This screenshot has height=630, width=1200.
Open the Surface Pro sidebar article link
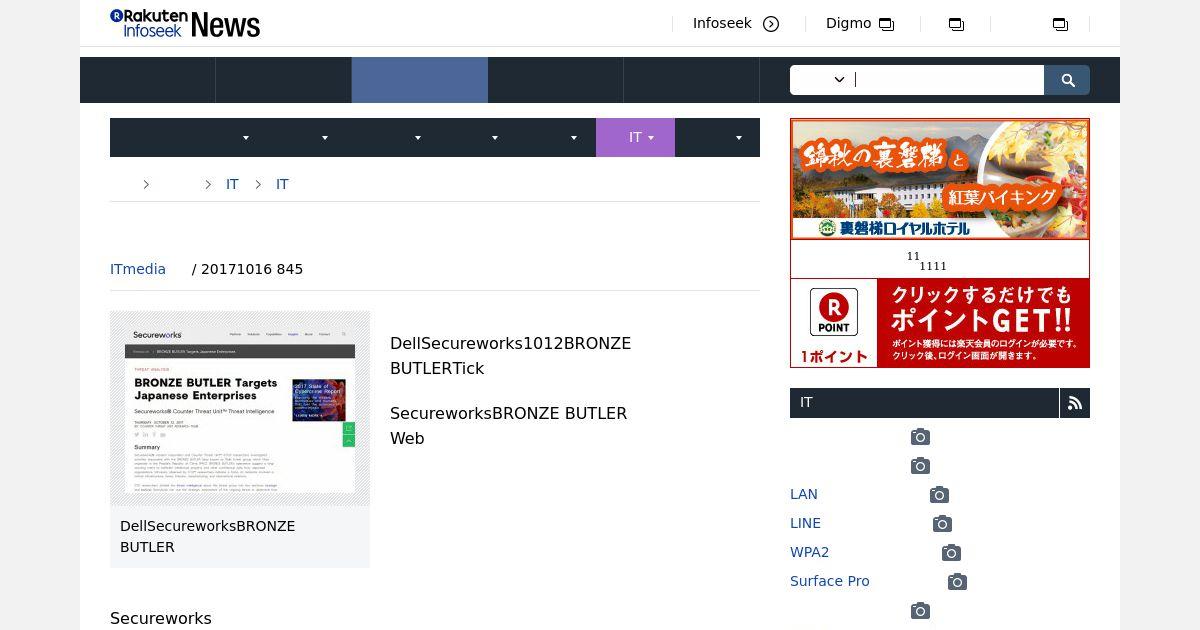click(830, 581)
